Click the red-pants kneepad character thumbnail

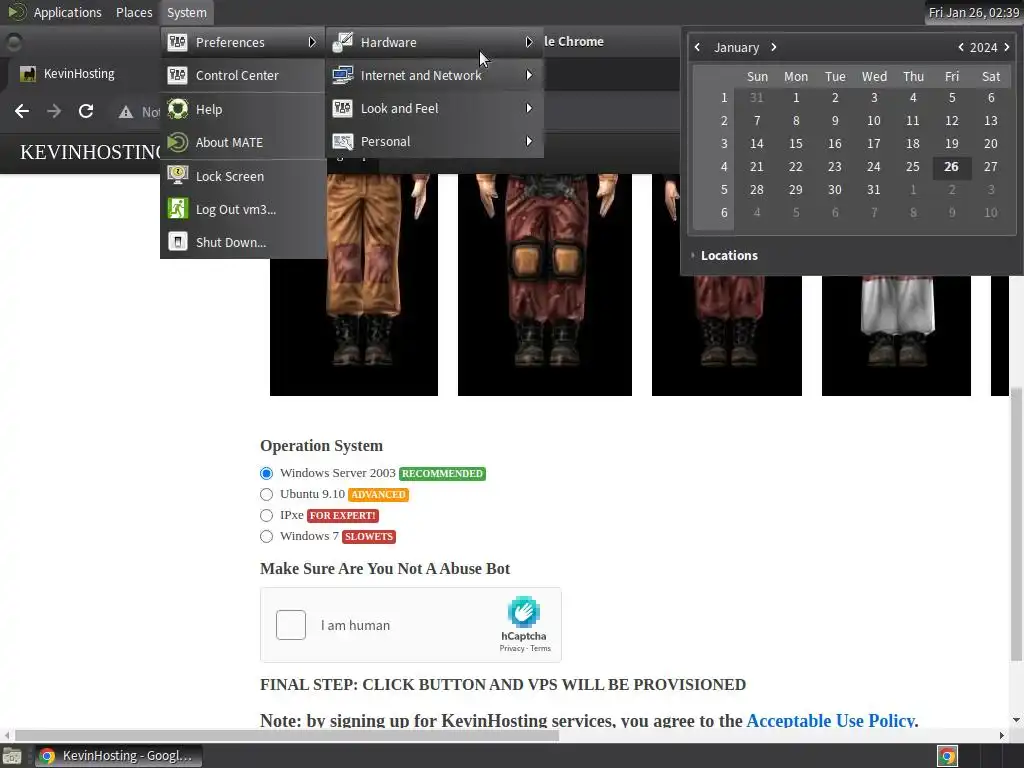[545, 284]
